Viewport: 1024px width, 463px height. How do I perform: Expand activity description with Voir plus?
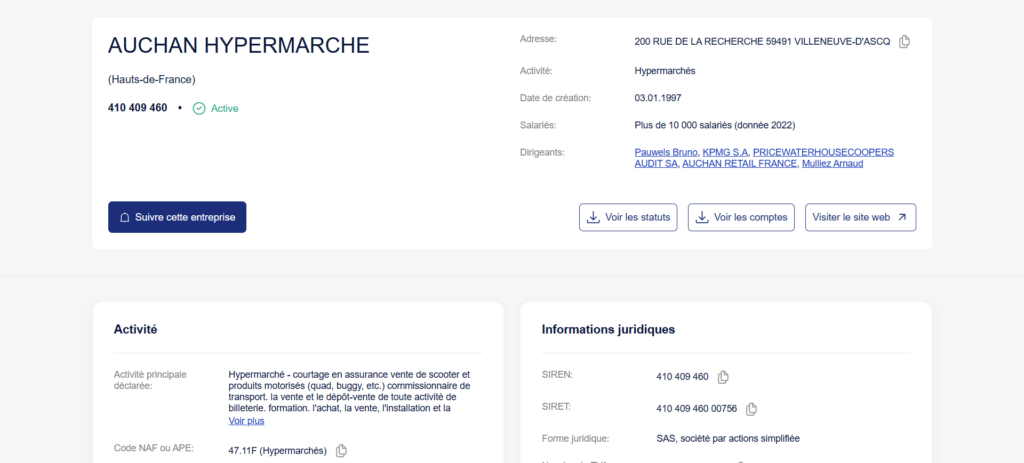[x=246, y=421]
